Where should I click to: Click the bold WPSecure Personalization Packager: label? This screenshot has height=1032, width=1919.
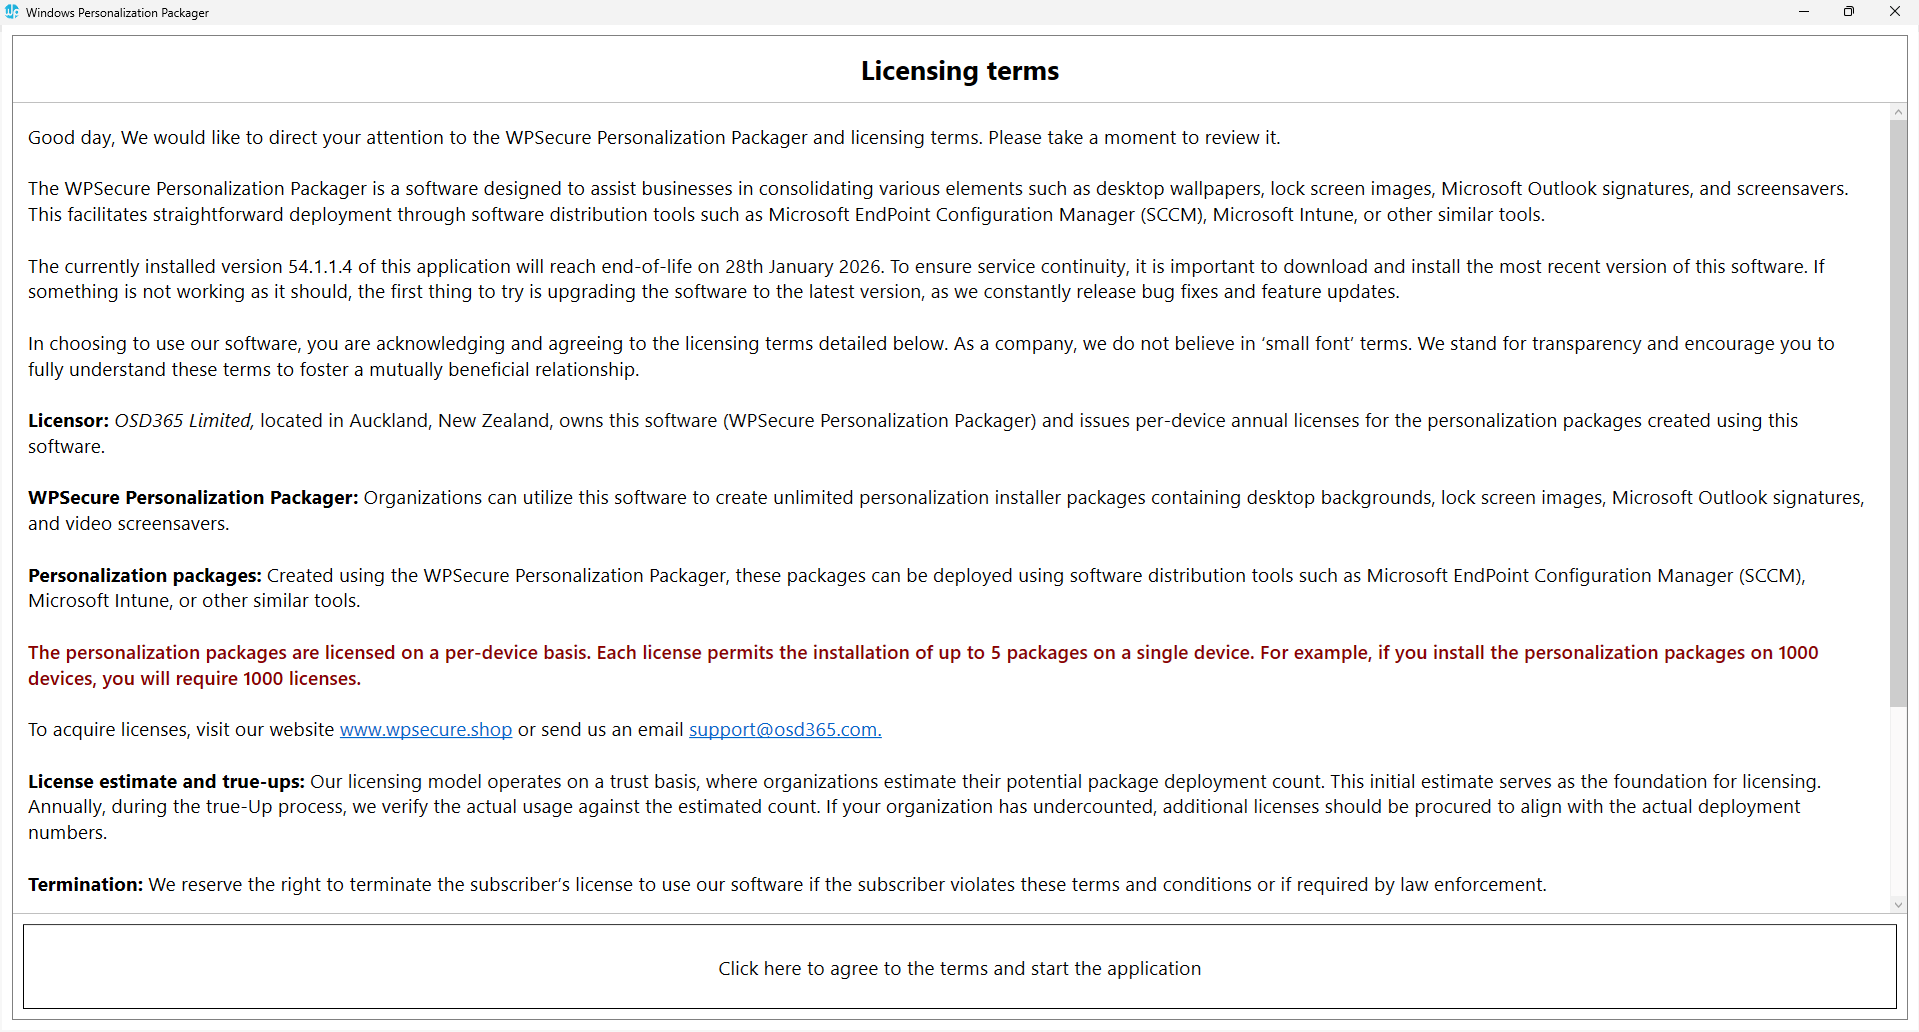pos(192,498)
